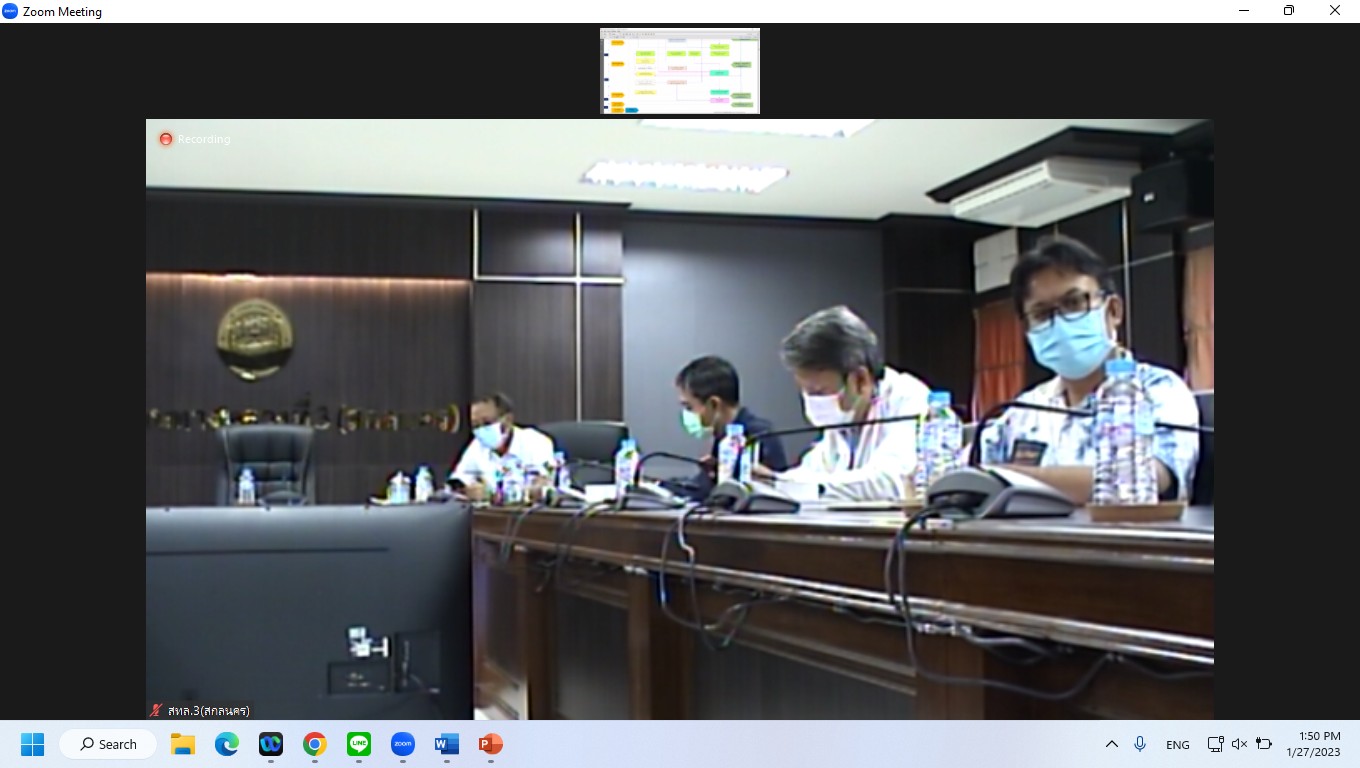Launch Microsoft Edge from the taskbar
This screenshot has height=768, width=1360.
(x=227, y=744)
